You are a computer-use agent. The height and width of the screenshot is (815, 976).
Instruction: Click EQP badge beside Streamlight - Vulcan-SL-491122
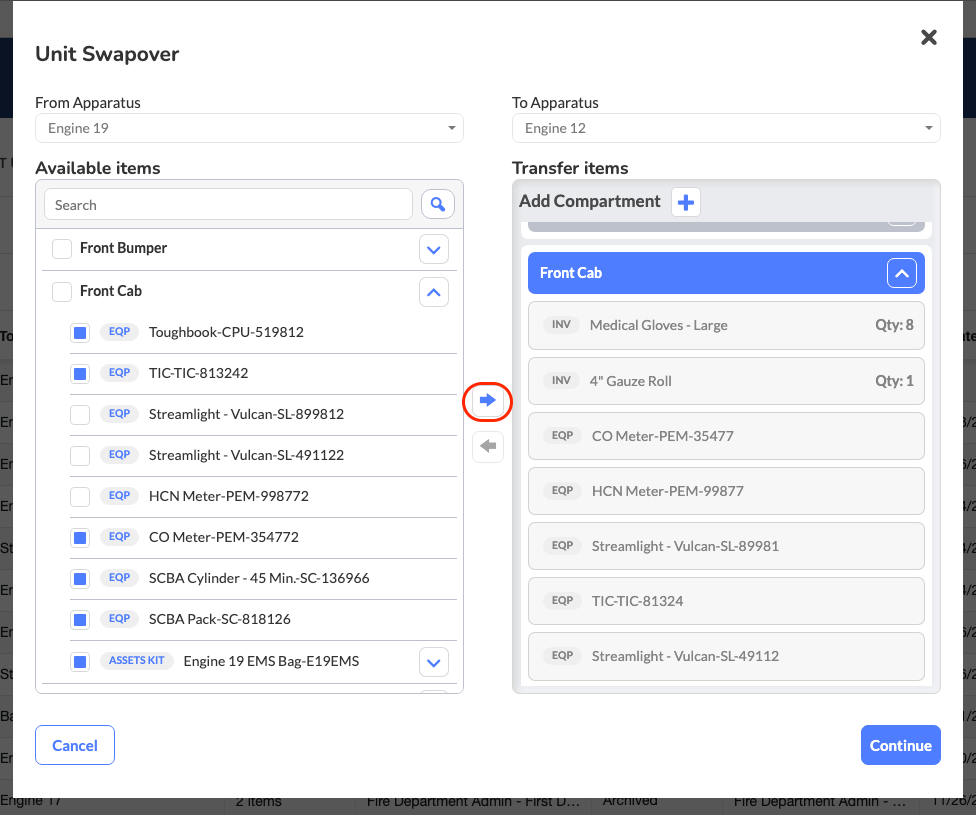[119, 455]
